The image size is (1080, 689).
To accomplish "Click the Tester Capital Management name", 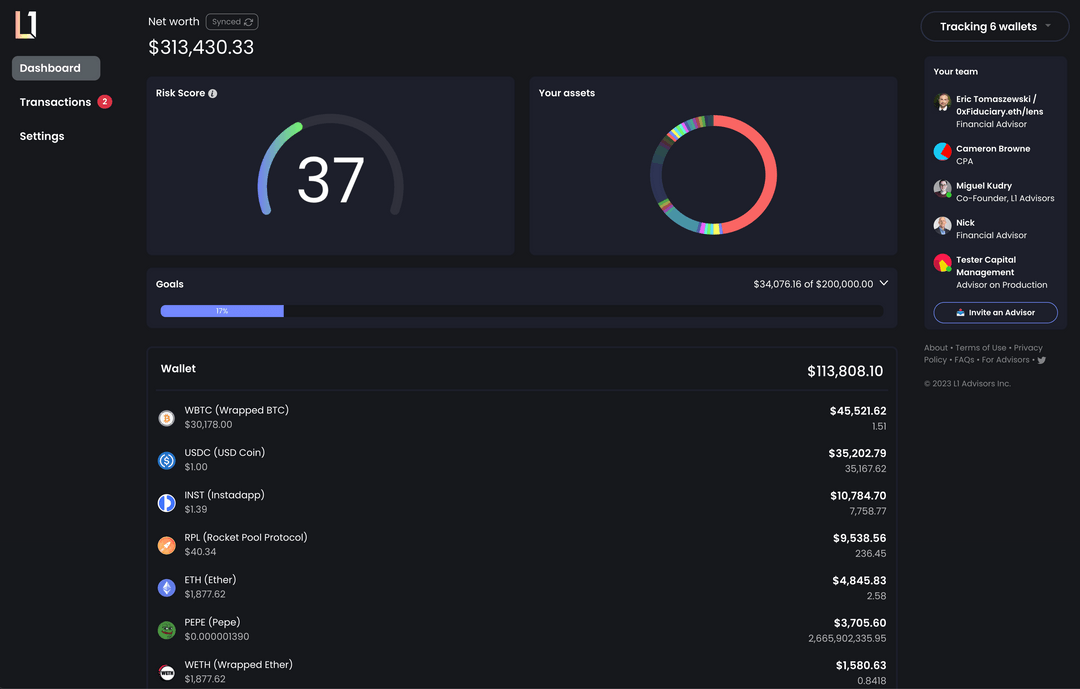I will [x=986, y=266].
